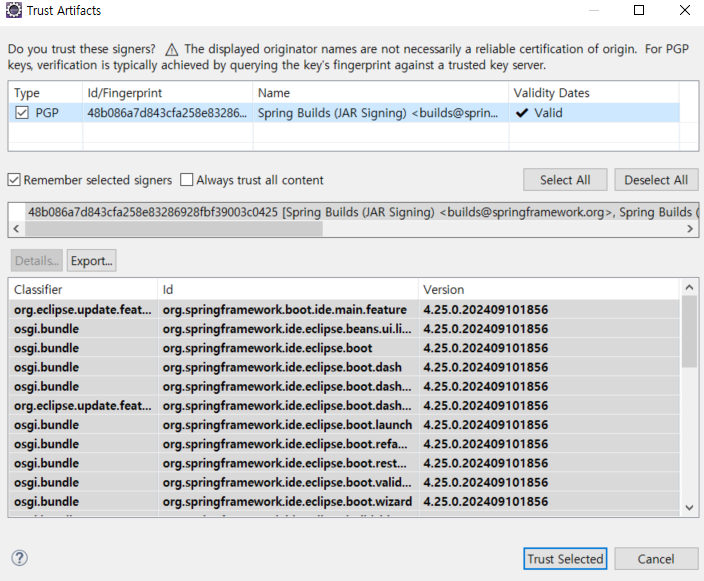Click the Classifier column header
The width and height of the screenshot is (704, 581).
pos(83,290)
